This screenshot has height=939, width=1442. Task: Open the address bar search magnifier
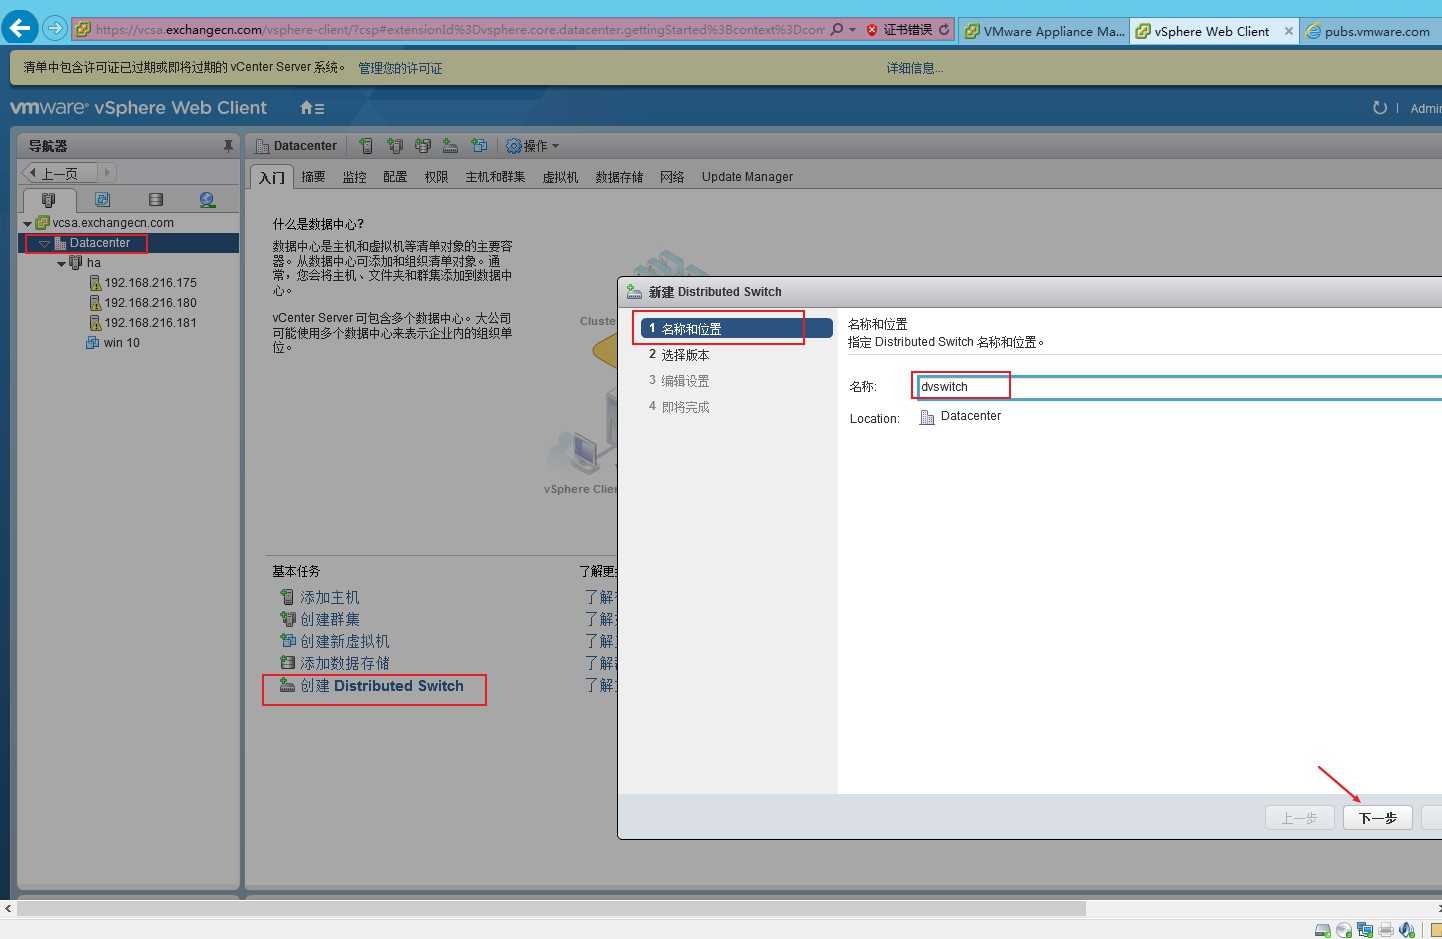click(x=837, y=30)
